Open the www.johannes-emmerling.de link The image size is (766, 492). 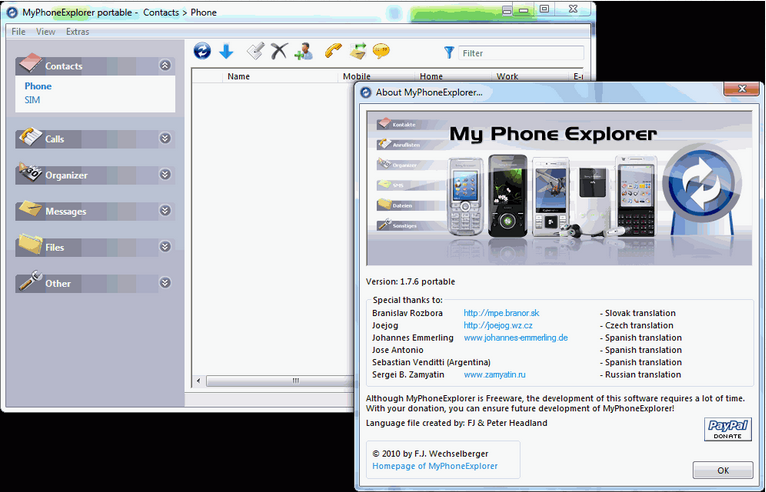point(515,338)
